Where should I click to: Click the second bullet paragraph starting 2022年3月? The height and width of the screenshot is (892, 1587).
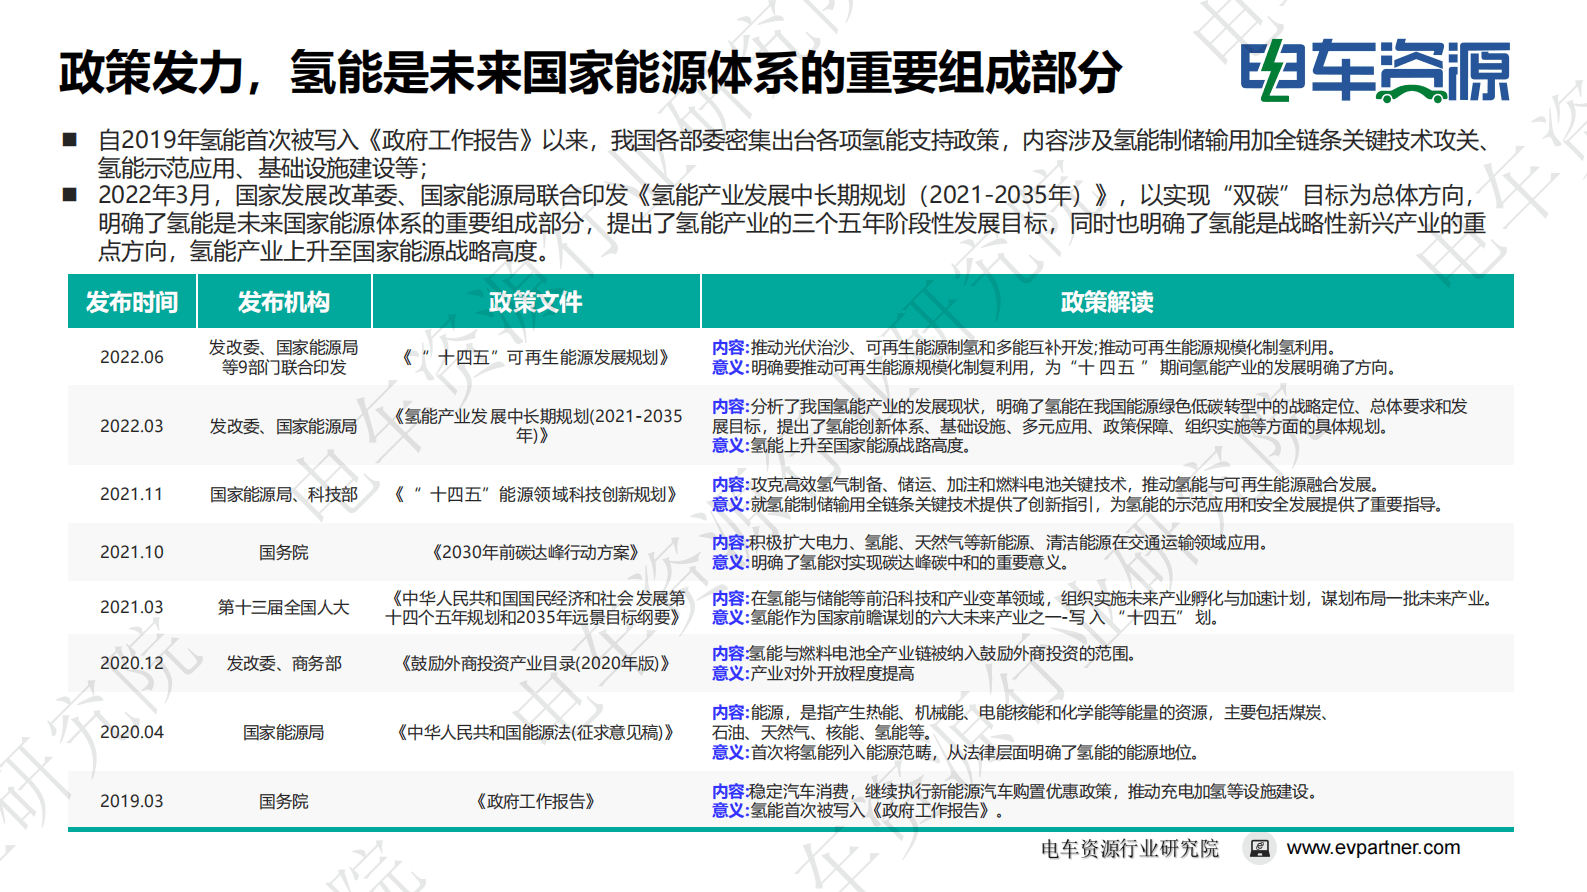792,223
